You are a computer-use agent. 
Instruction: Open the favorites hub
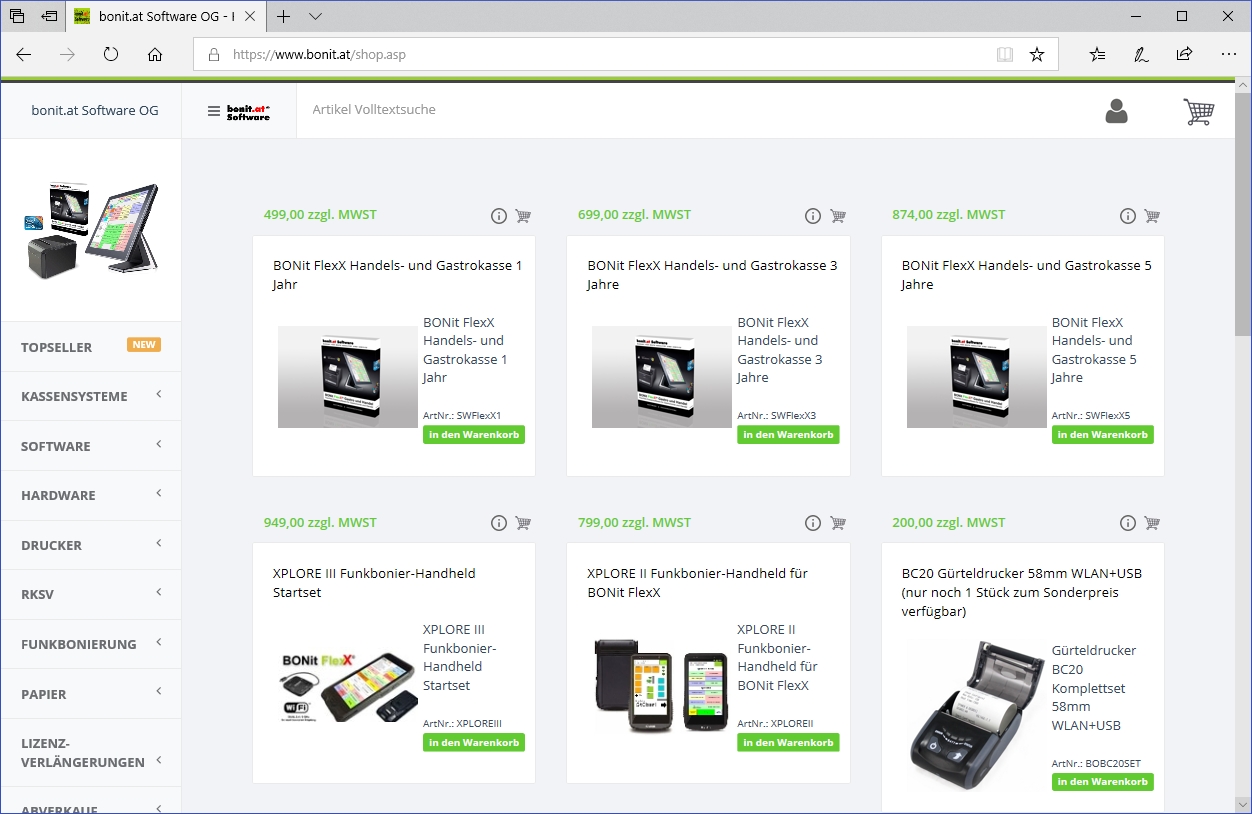click(x=1098, y=55)
